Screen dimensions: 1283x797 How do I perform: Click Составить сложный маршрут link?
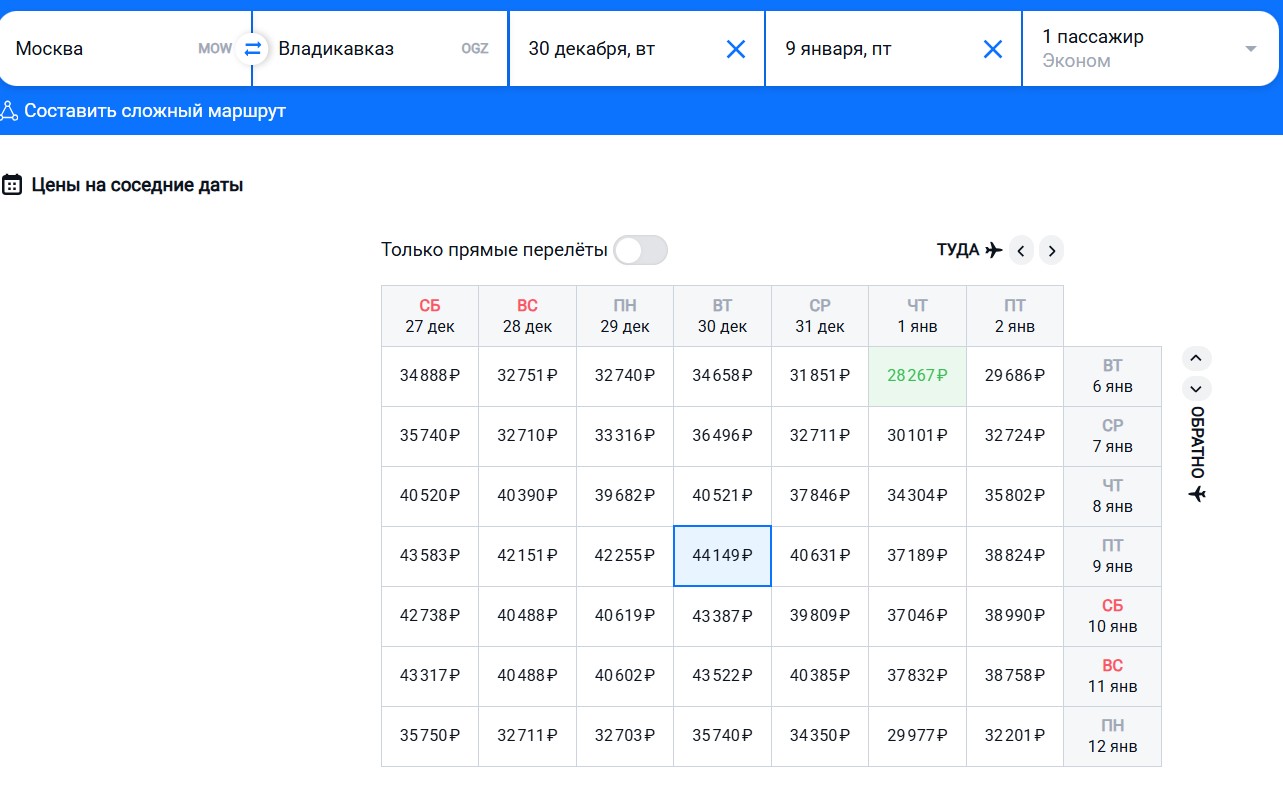pos(155,111)
